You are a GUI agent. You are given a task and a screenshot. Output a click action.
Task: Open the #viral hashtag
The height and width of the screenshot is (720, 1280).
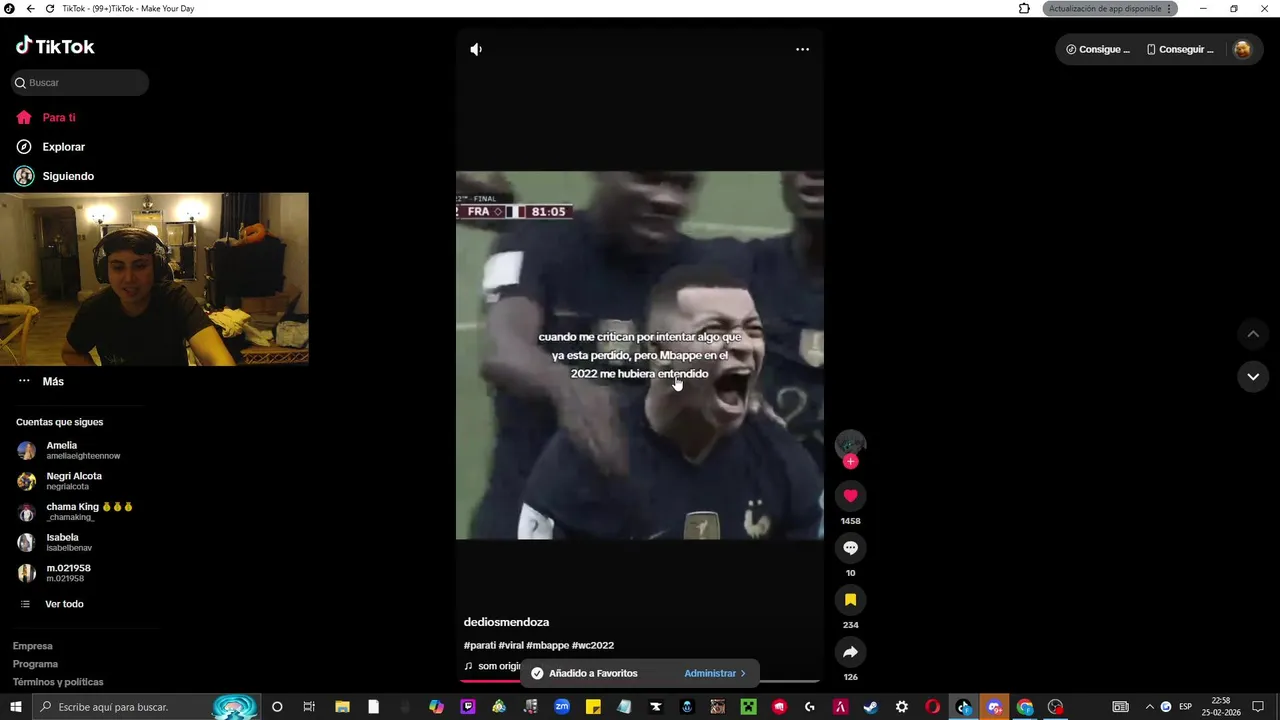pos(511,646)
